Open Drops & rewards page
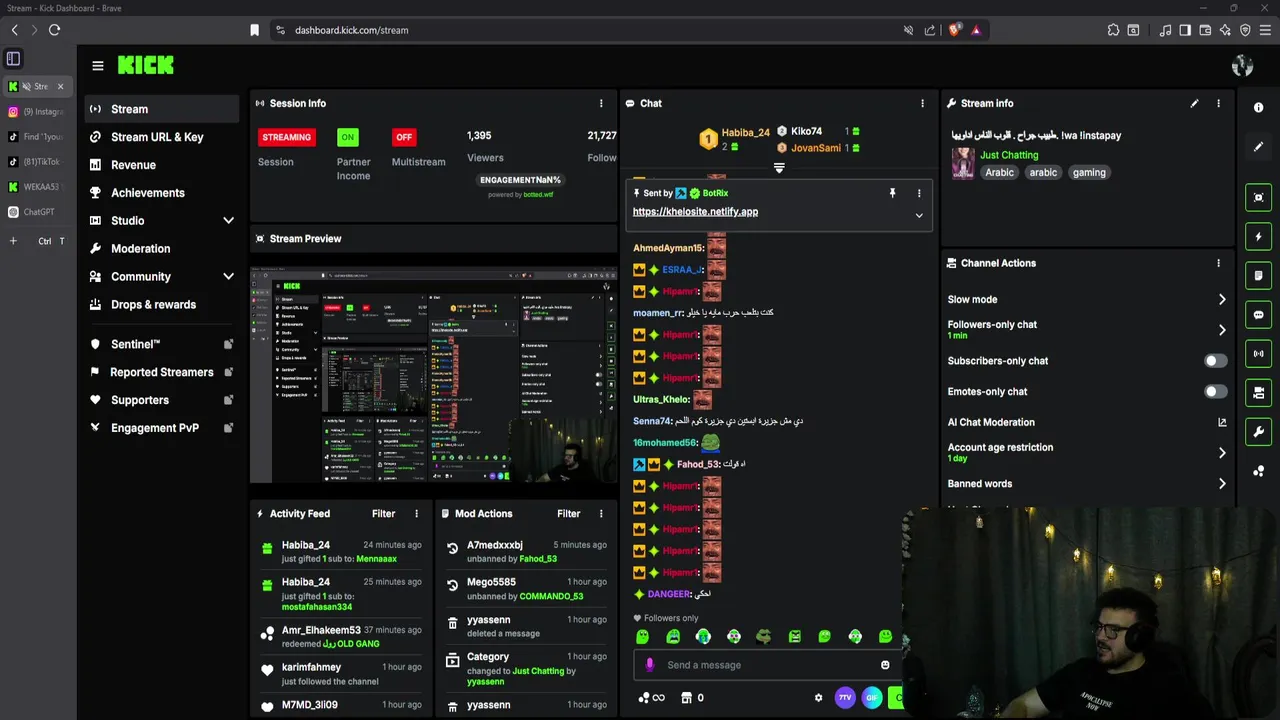The width and height of the screenshot is (1280, 720). pos(153,305)
